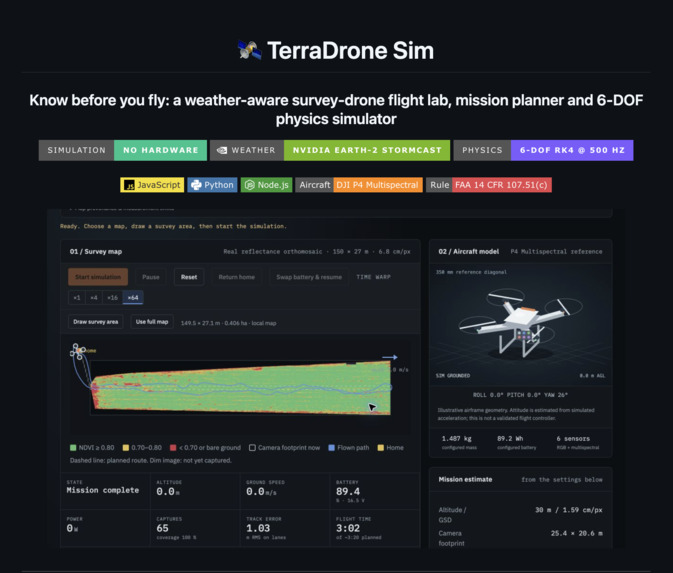Viewport: 673px width, 573px height.
Task: Click the JavaScript logo in the yellow badge
Action: click(x=129, y=185)
